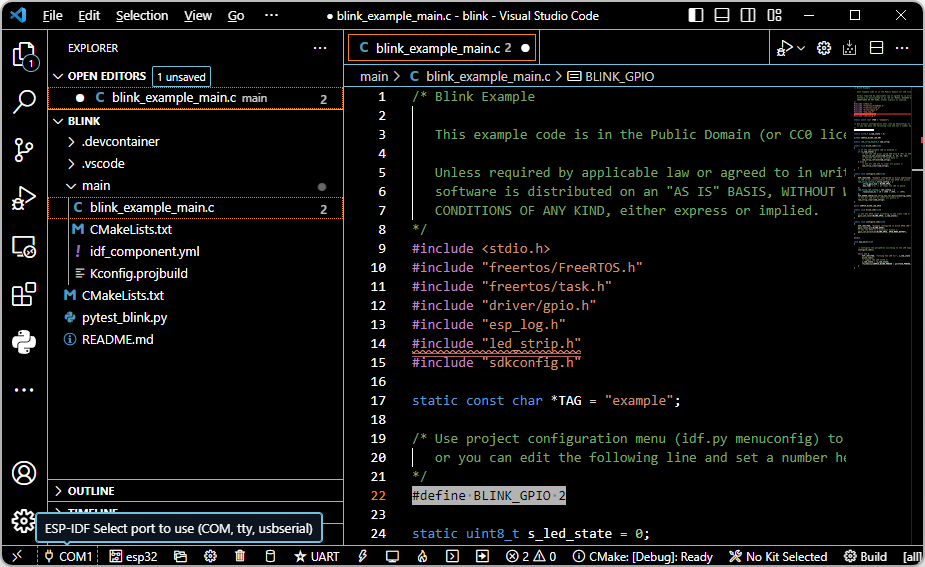Click the CMake Build button

pyautogui.click(x=865, y=556)
